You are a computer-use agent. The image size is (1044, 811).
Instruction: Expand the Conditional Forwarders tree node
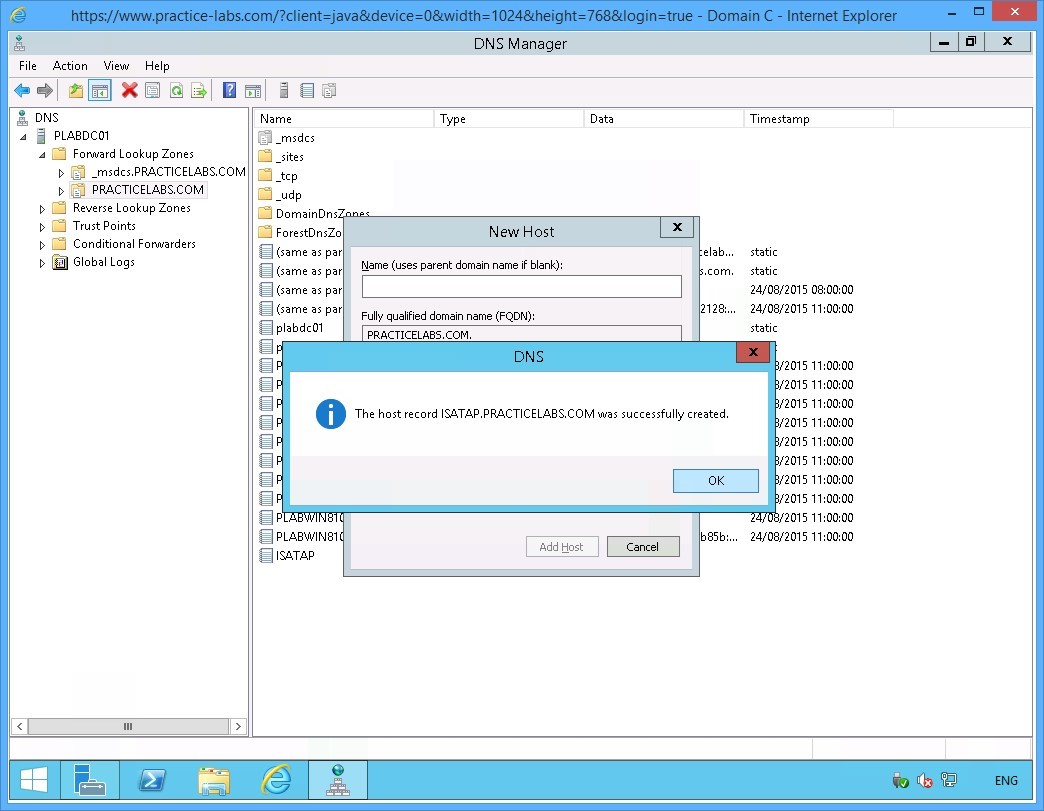pyautogui.click(x=42, y=245)
